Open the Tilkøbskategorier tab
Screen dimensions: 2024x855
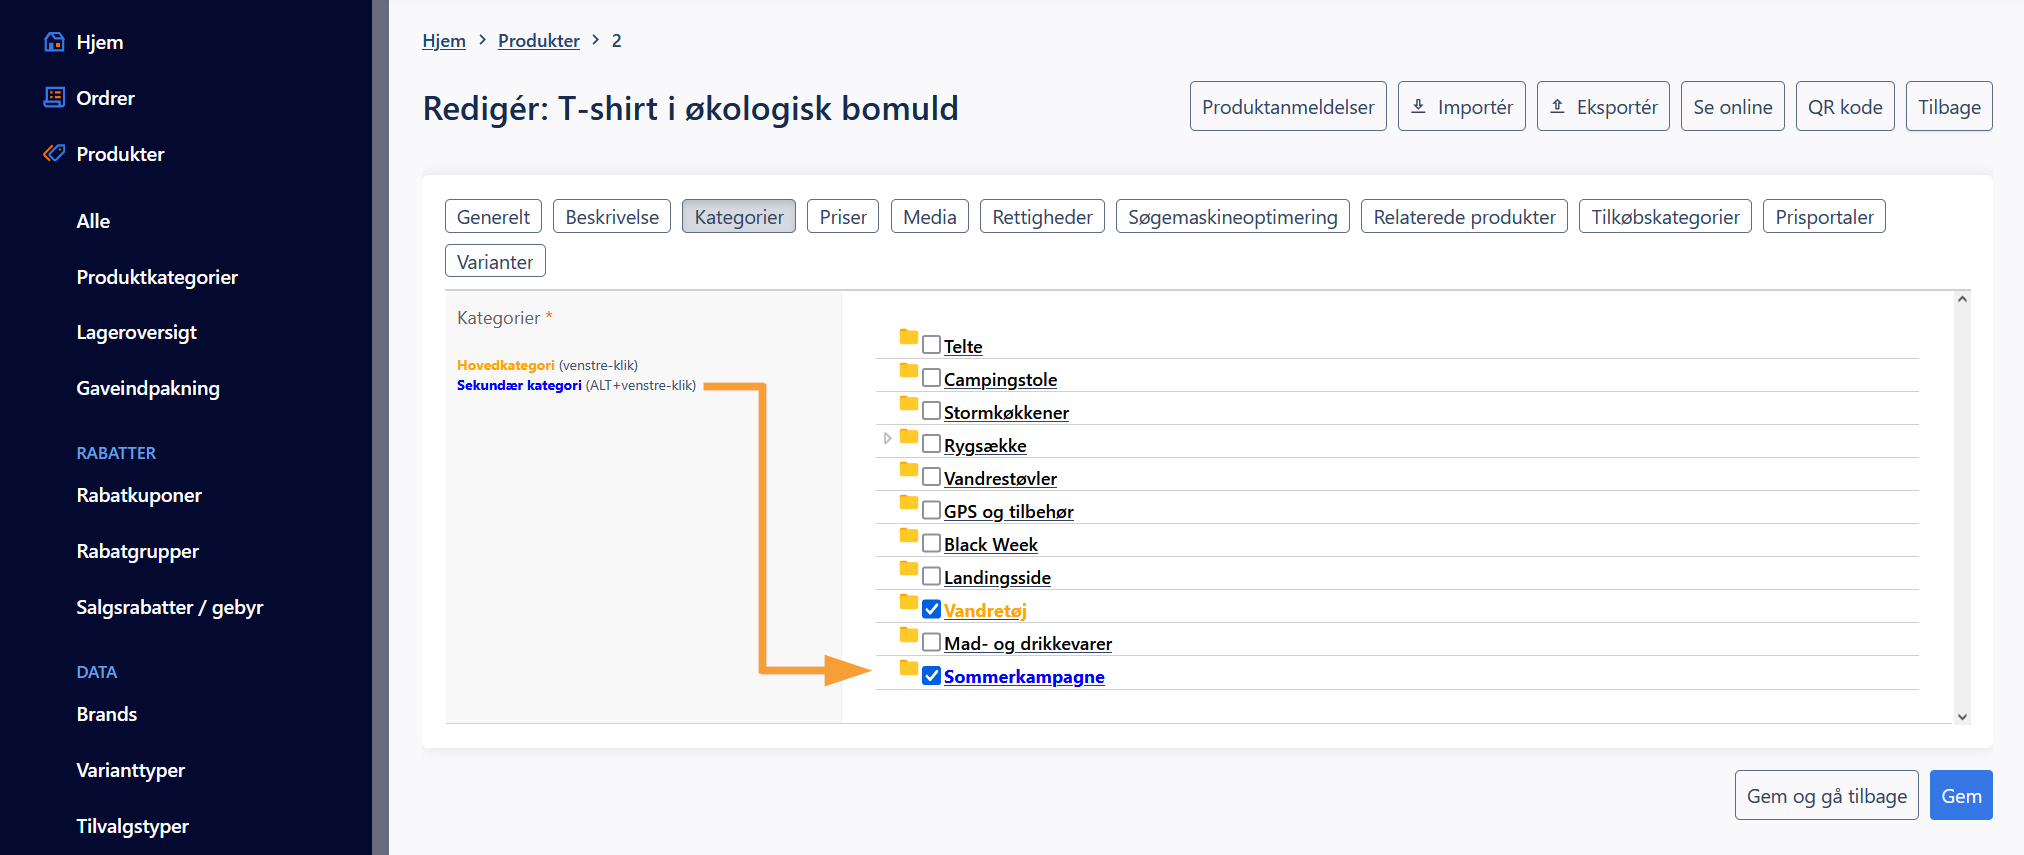1665,216
